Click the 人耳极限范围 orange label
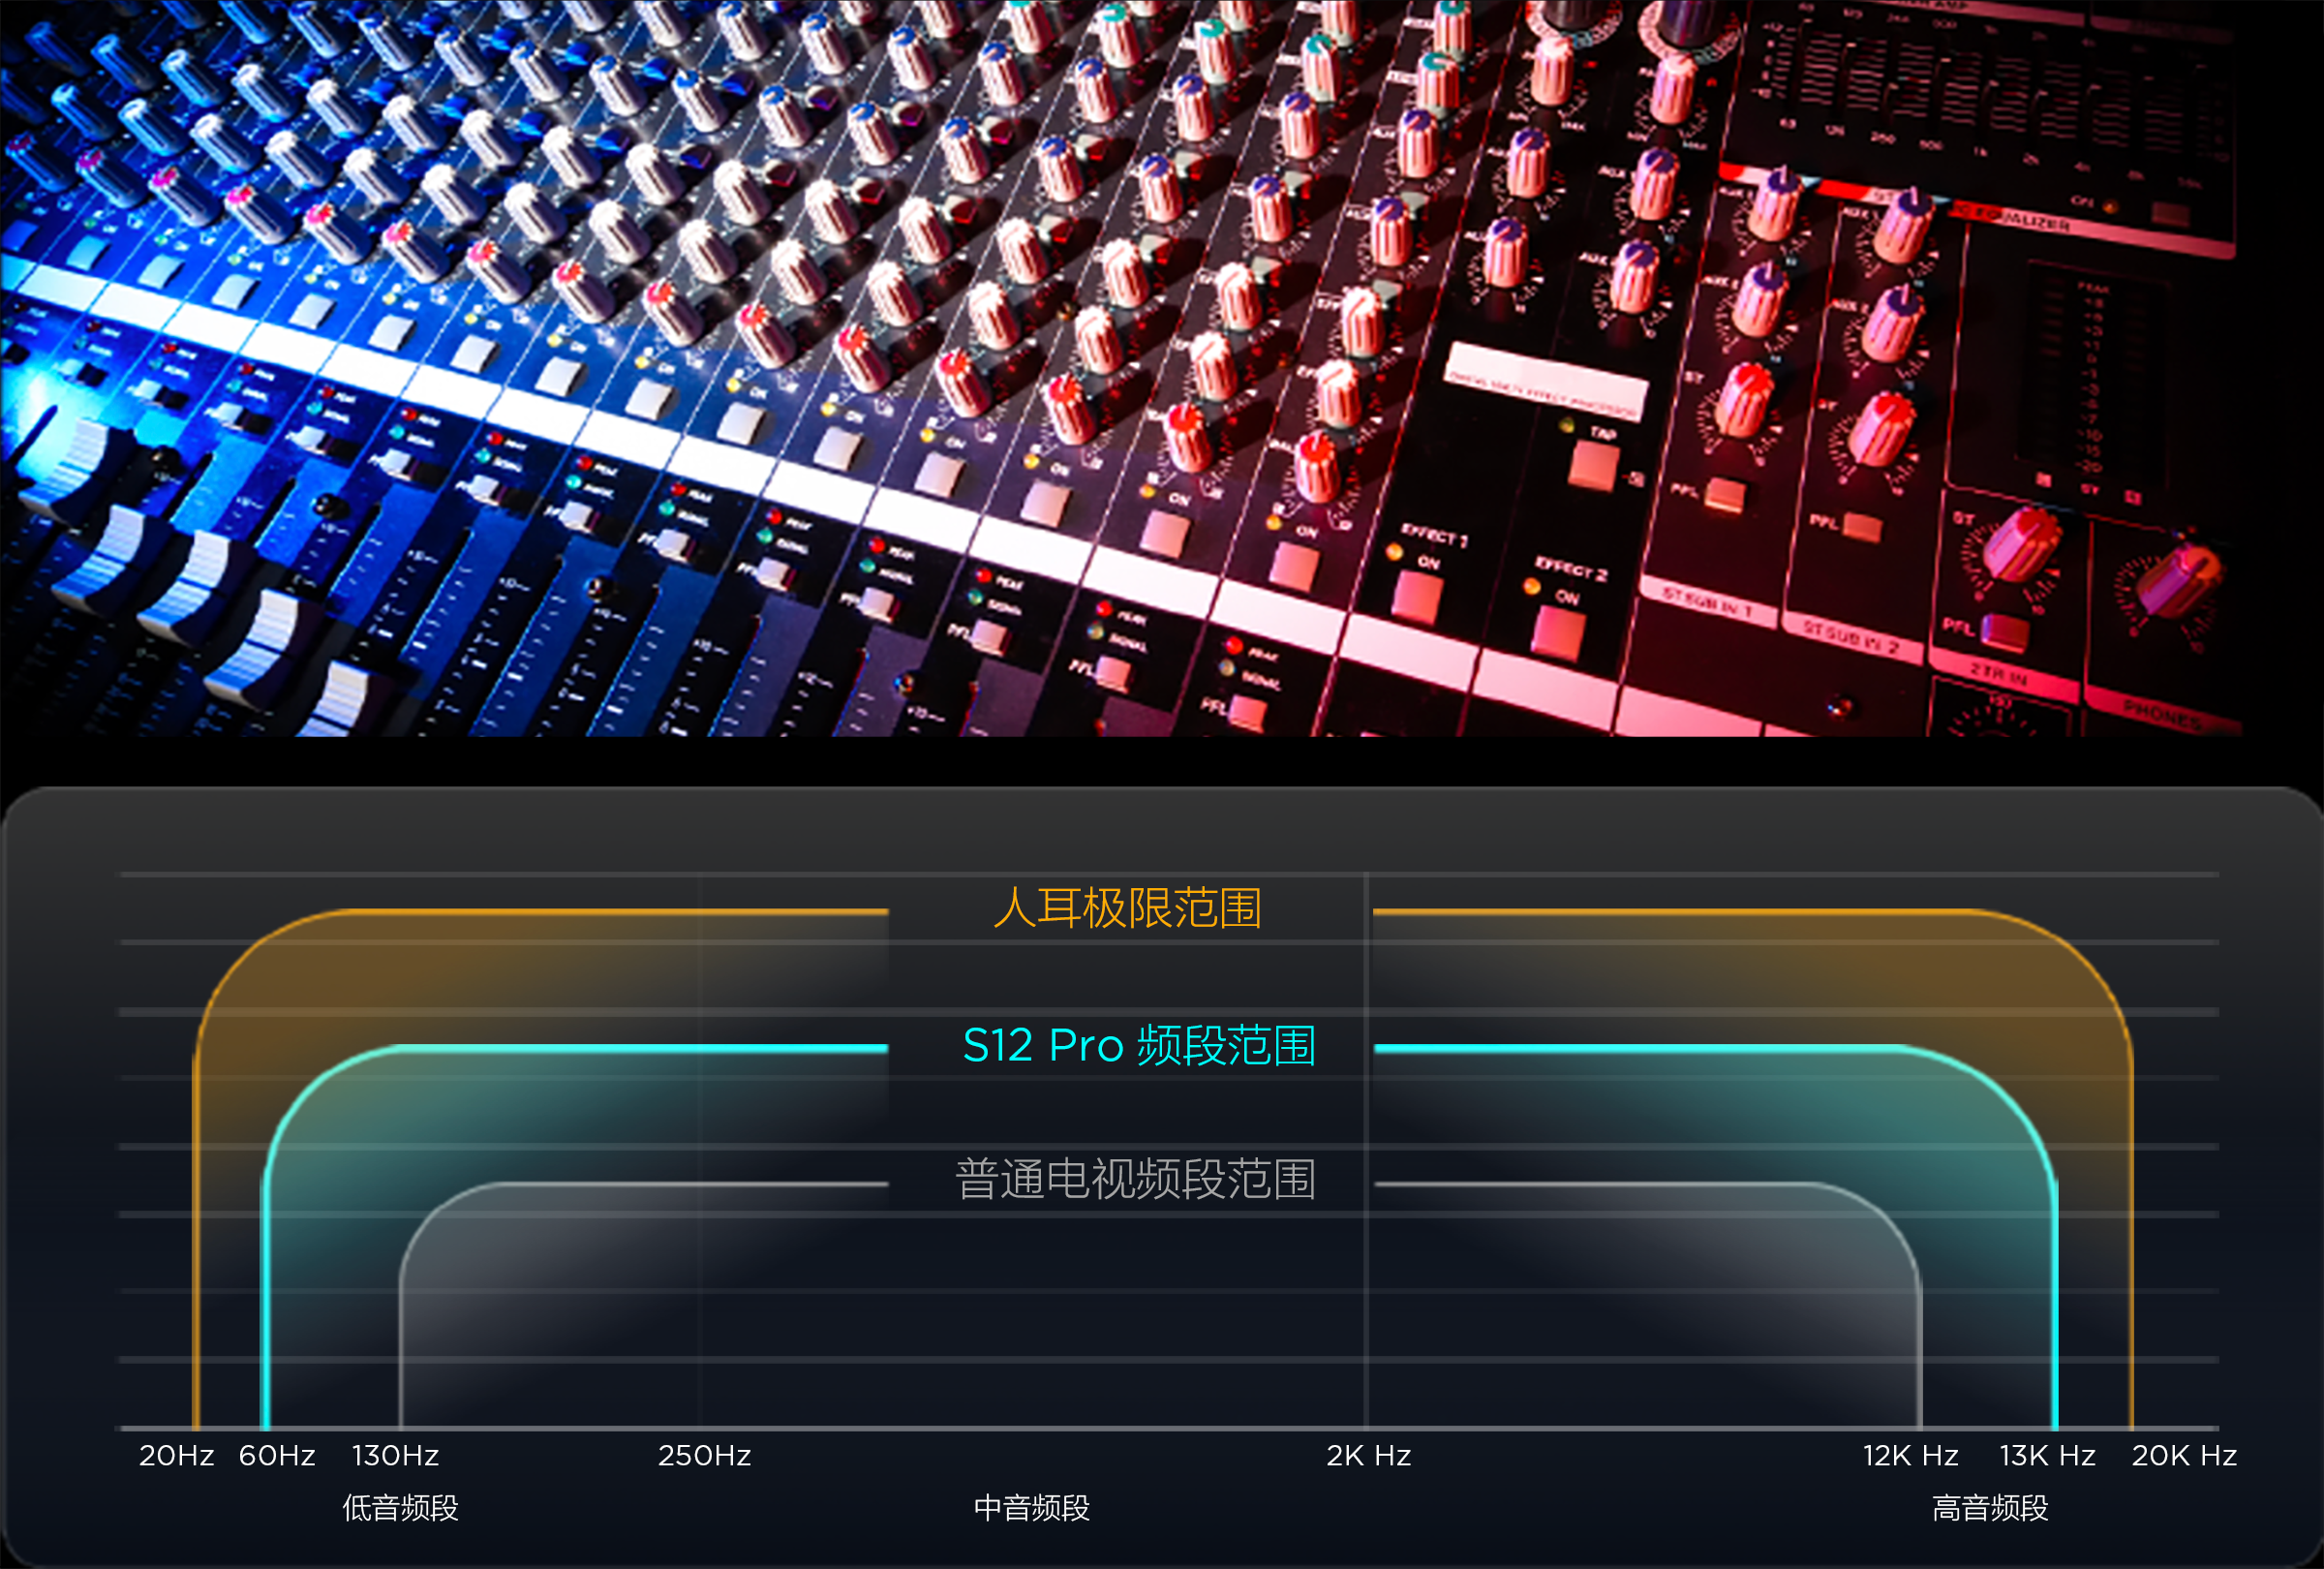The height and width of the screenshot is (1569, 2324). (1127, 908)
